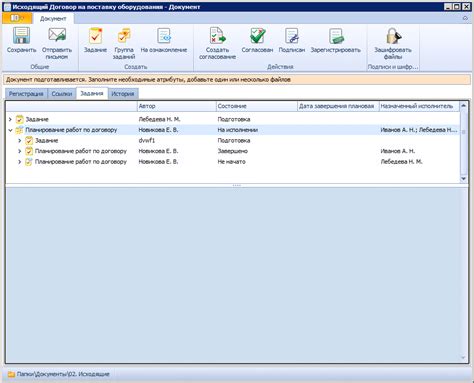The height and width of the screenshot is (383, 474).
Task: Click the splitter grip below the task list
Action: pyautogui.click(x=237, y=185)
